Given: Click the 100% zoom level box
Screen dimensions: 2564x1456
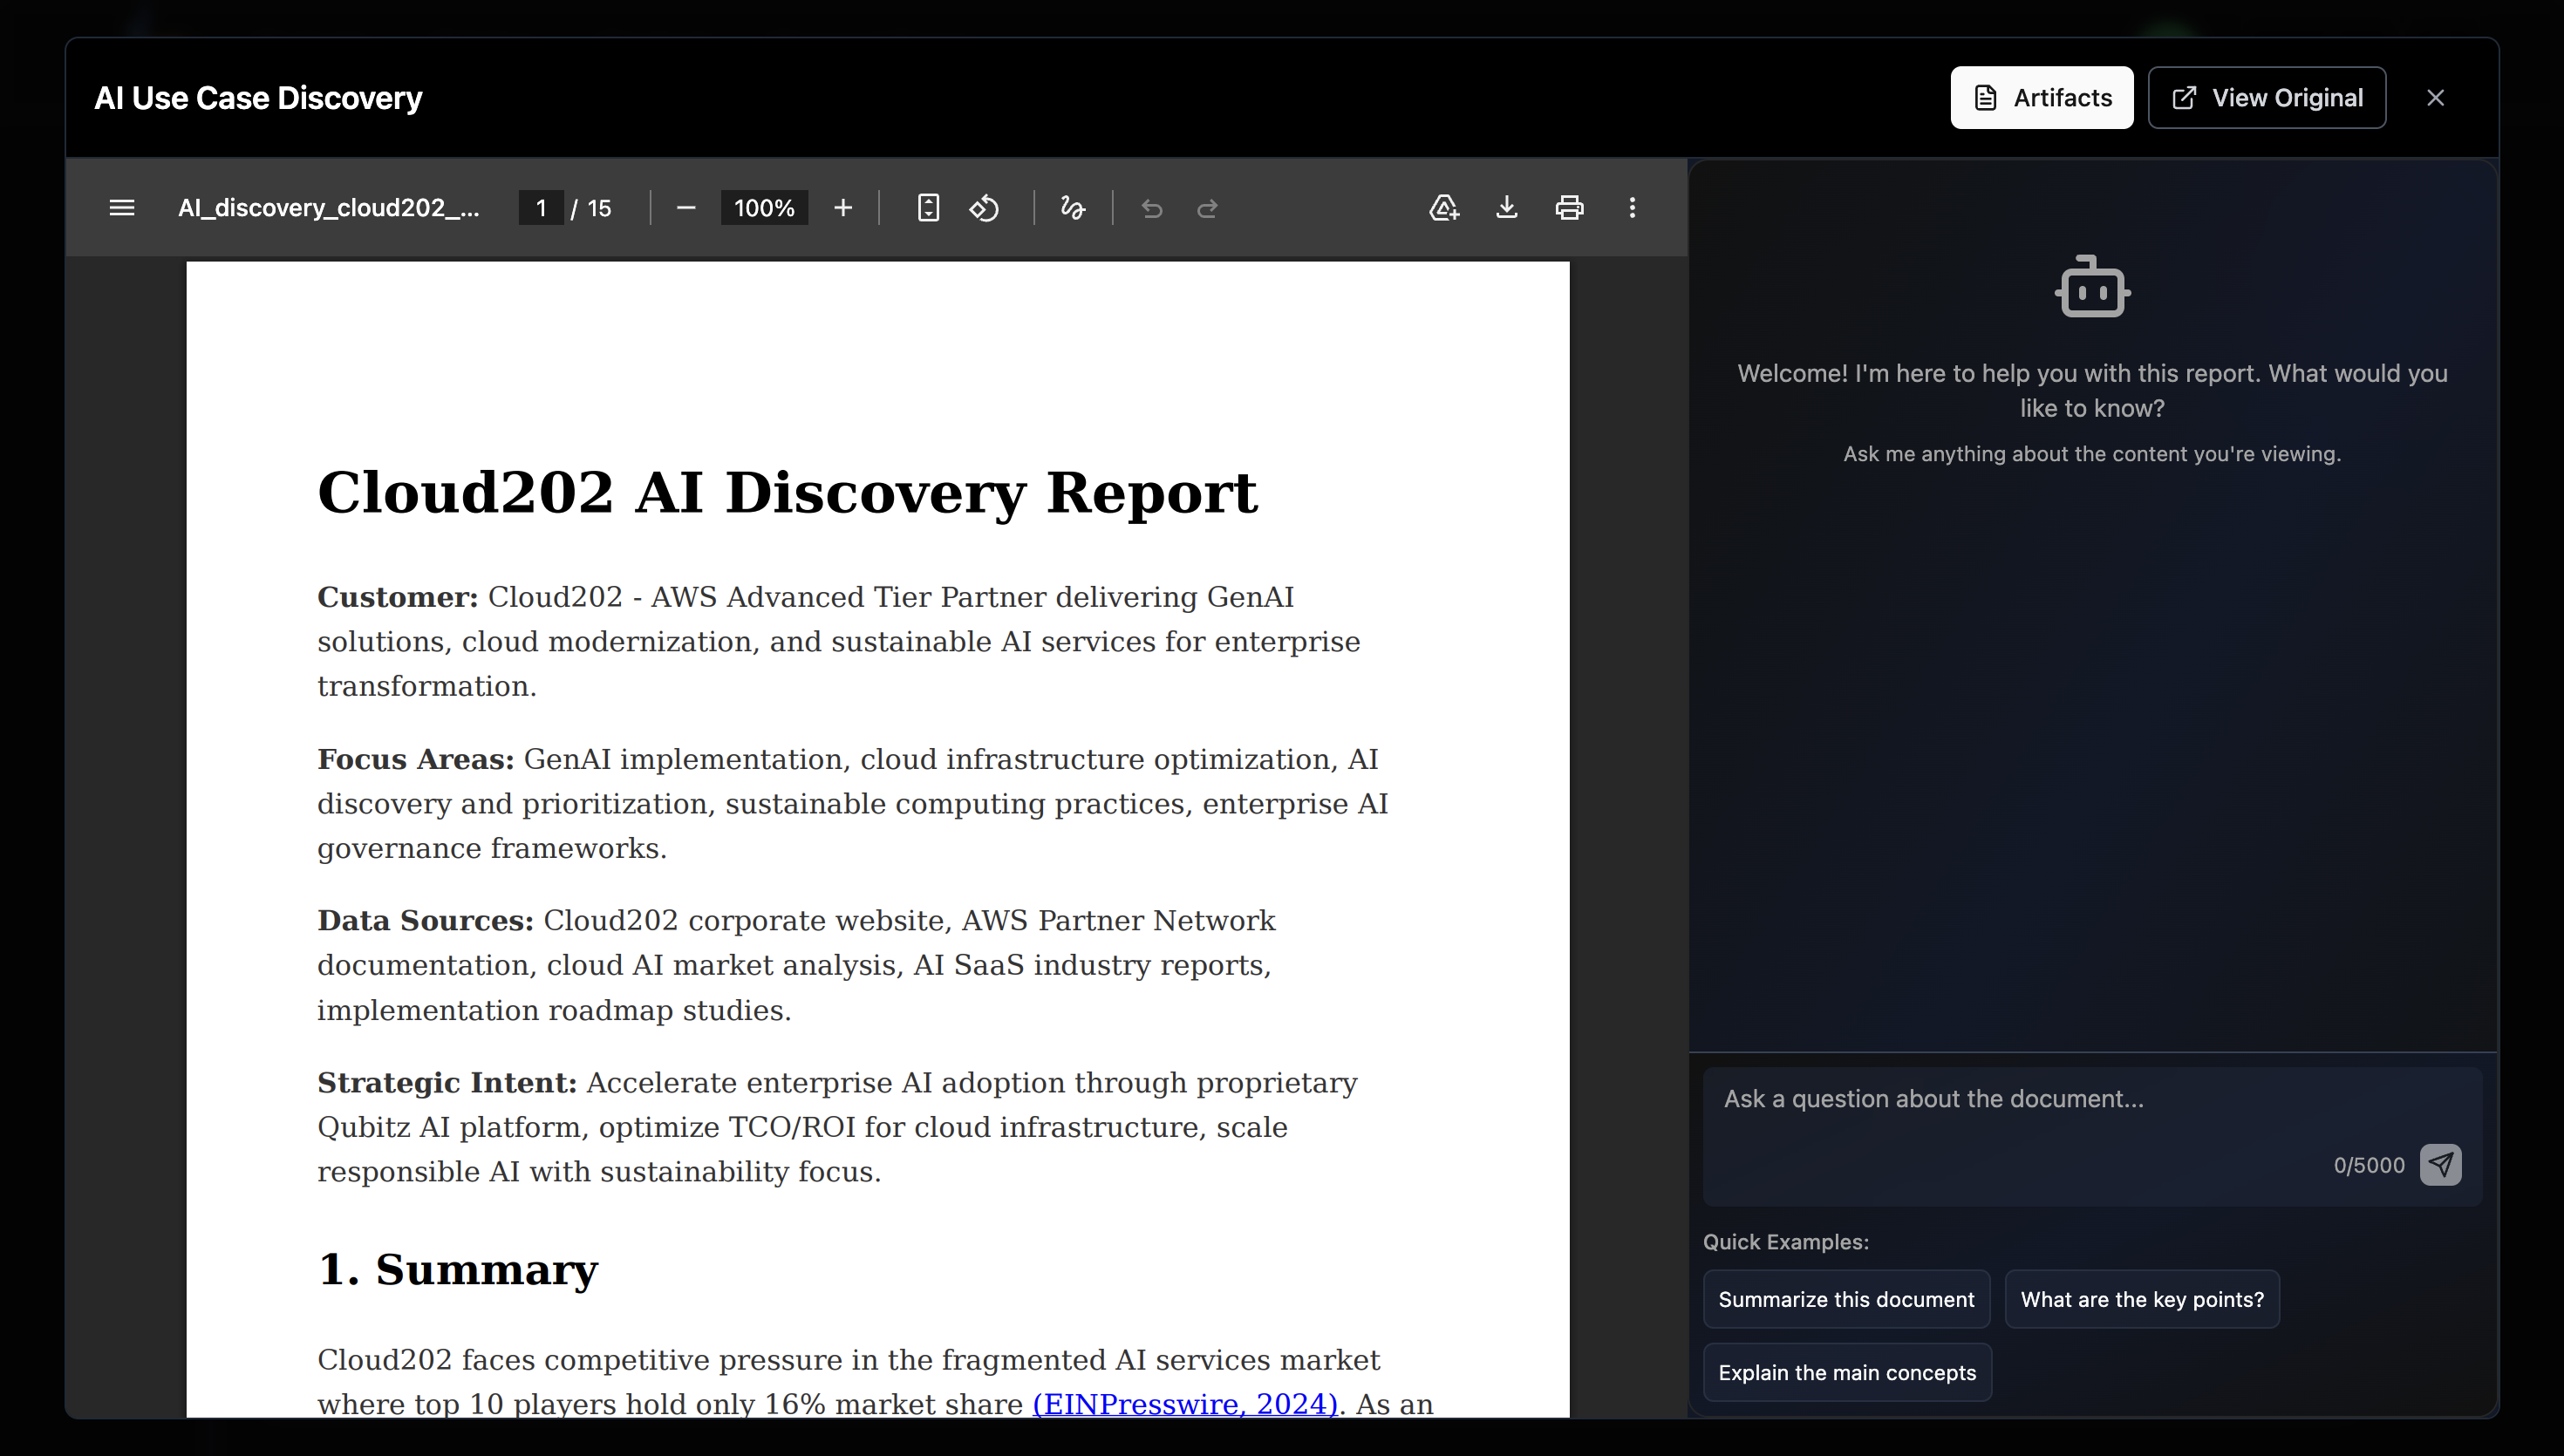Looking at the screenshot, I should tap(764, 208).
